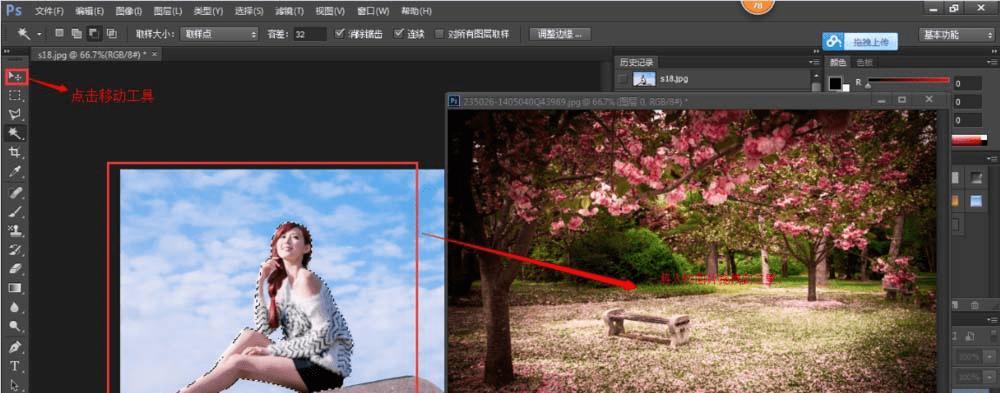This screenshot has width=1000, height=393.
Task: Toggle the 连续 contiguous checkbox
Action: pyautogui.click(x=399, y=33)
